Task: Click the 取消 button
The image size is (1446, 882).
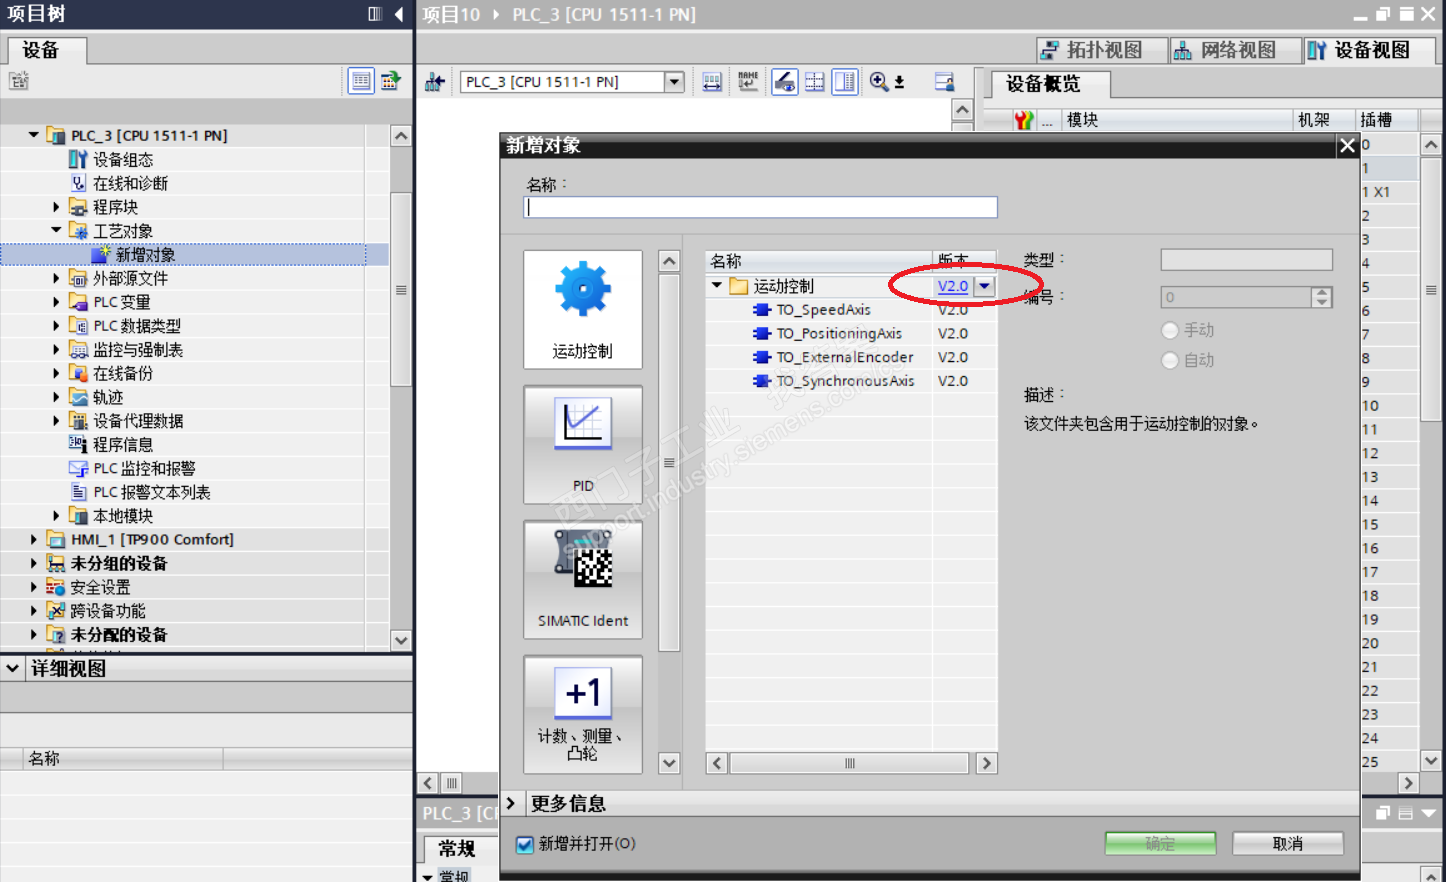Action: click(x=1288, y=844)
